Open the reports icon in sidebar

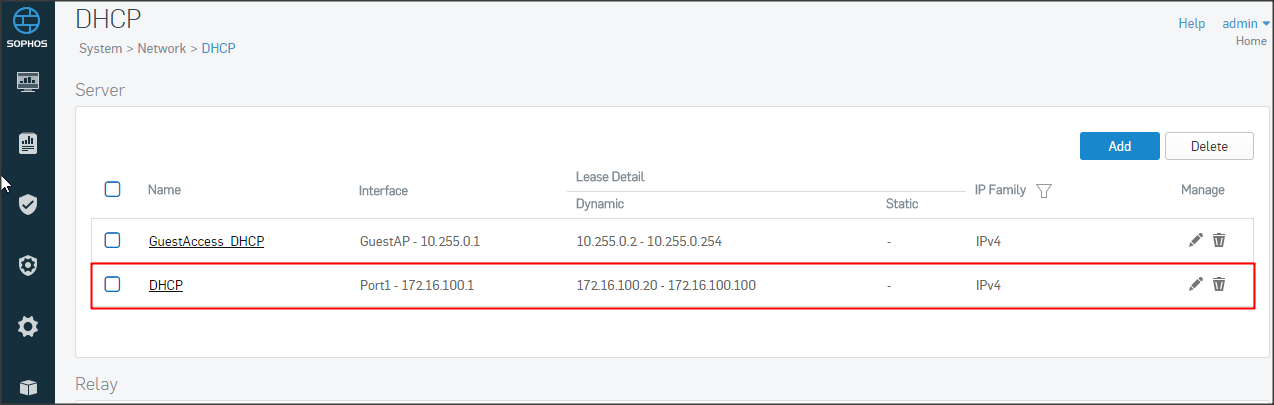(28, 143)
